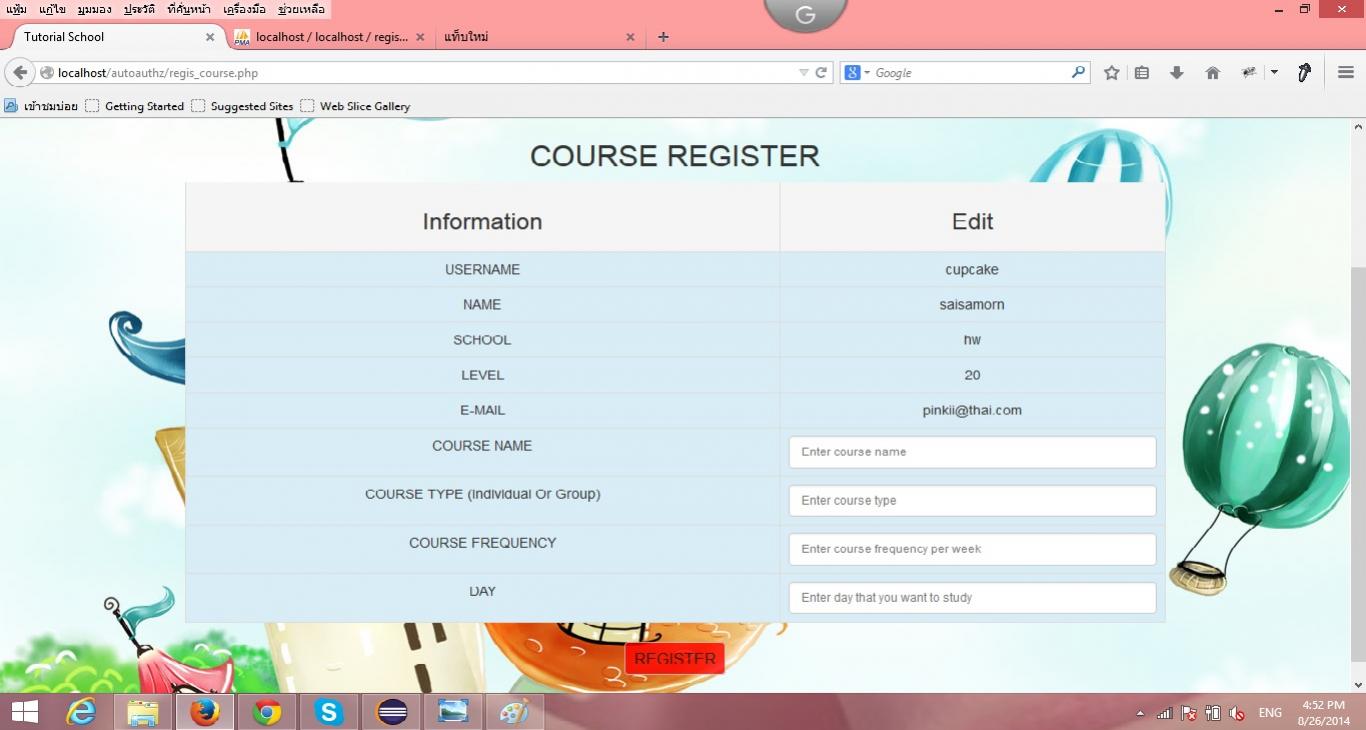Open File Explorer from the taskbar
The image size is (1366, 730).
143,712
